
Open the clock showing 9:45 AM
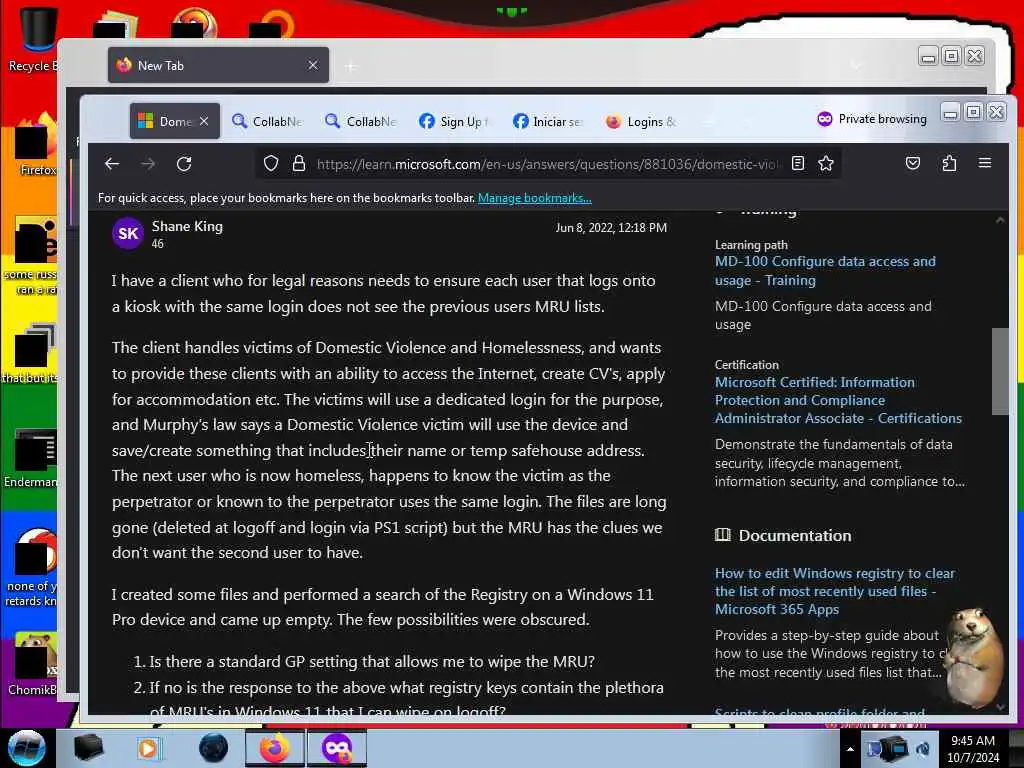(x=973, y=749)
